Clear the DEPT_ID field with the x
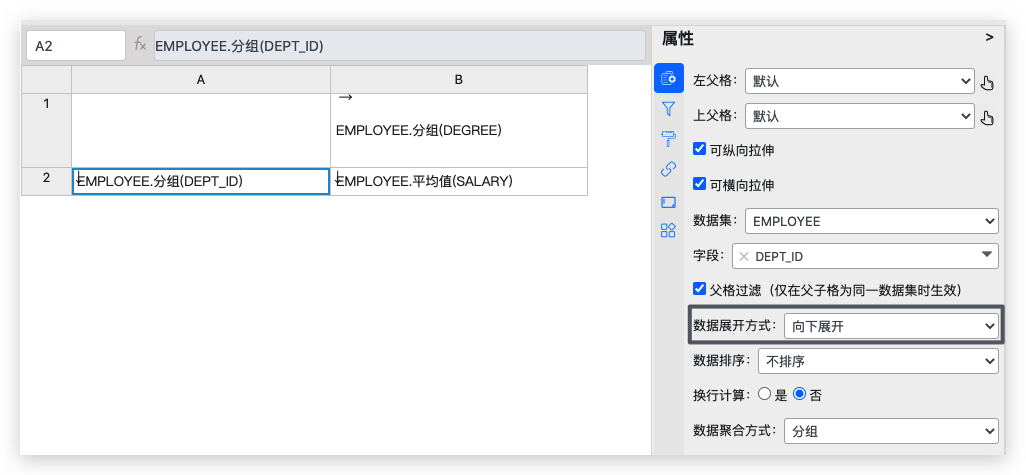 [743, 256]
